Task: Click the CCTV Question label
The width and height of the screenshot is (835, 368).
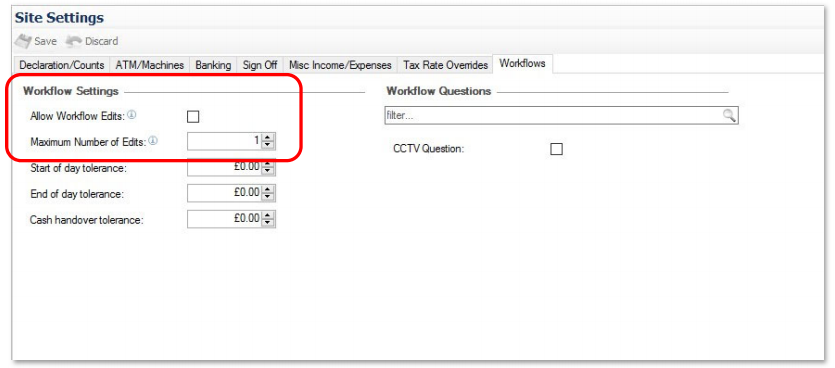Action: 429,149
